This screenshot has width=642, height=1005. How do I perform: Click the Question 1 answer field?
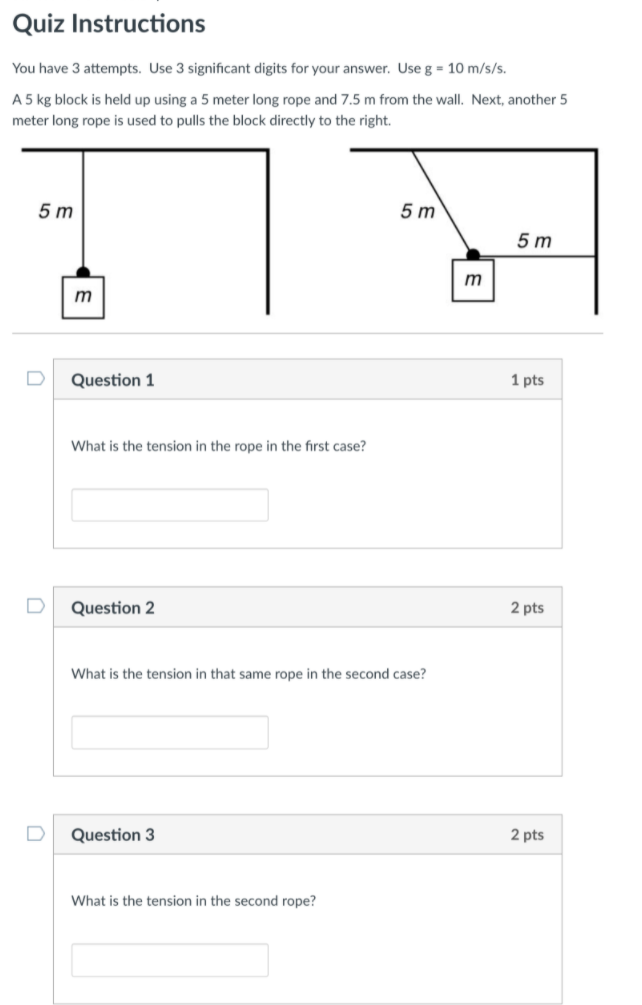(x=170, y=505)
